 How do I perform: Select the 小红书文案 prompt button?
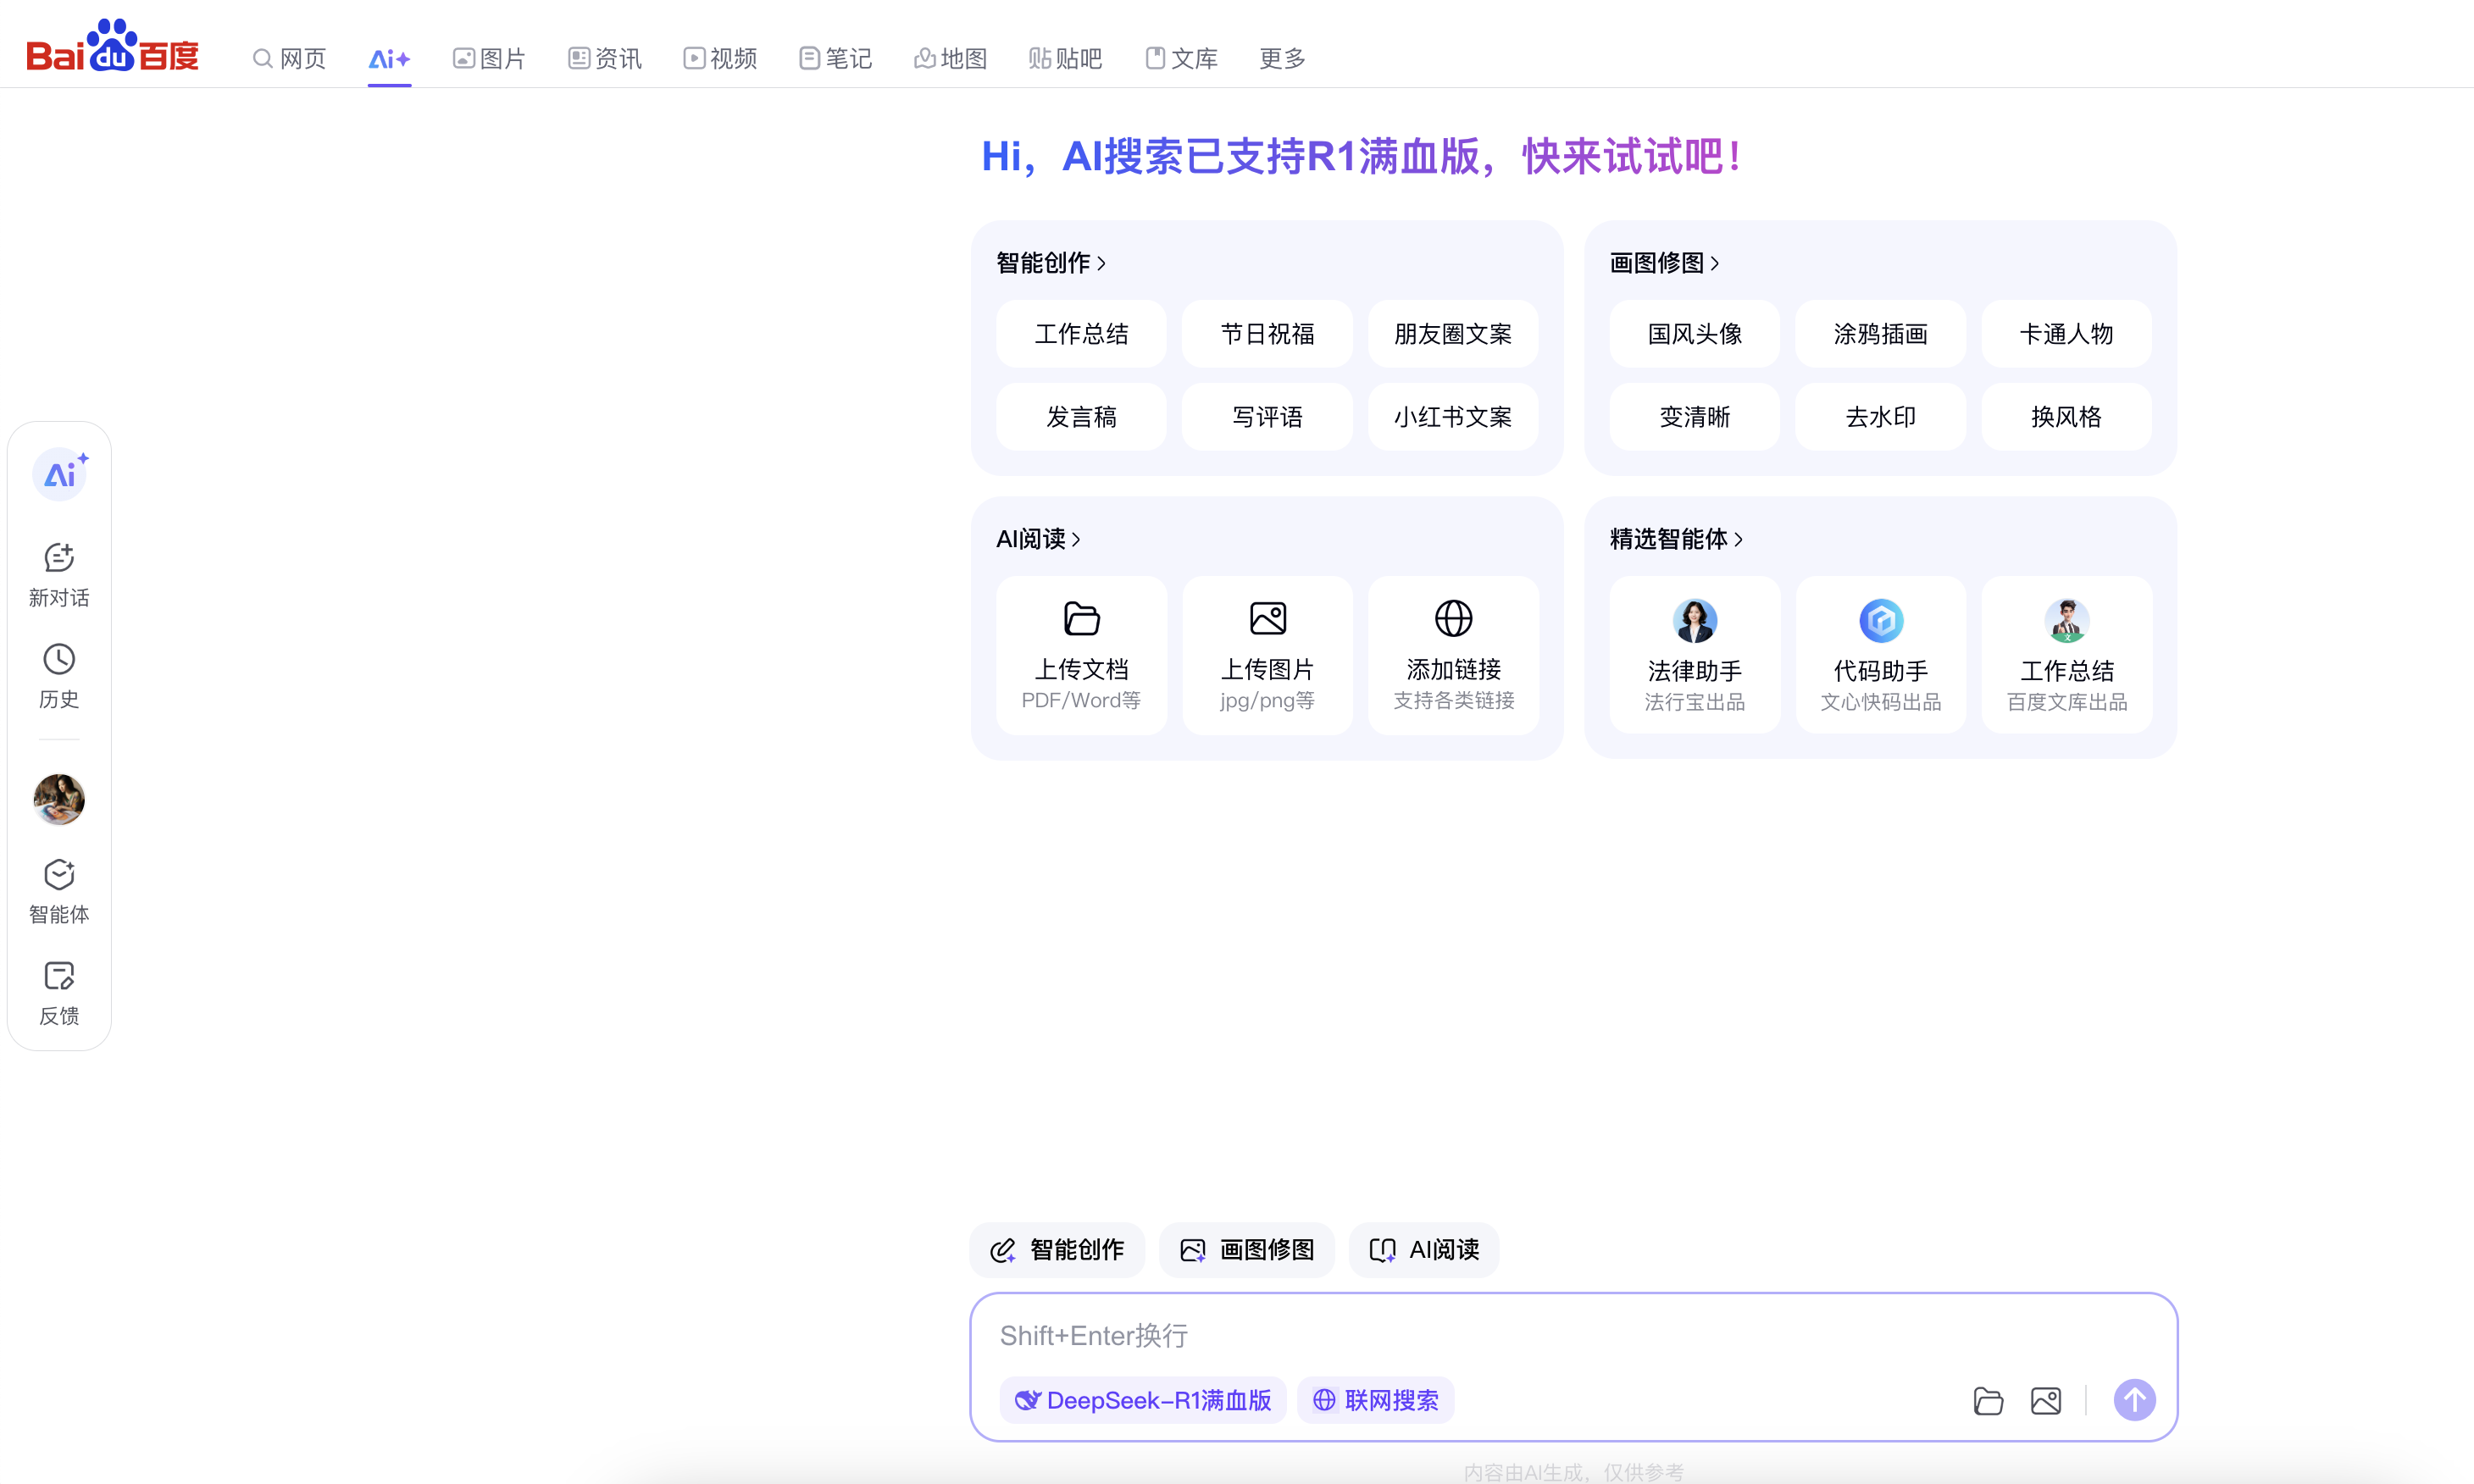click(1452, 417)
